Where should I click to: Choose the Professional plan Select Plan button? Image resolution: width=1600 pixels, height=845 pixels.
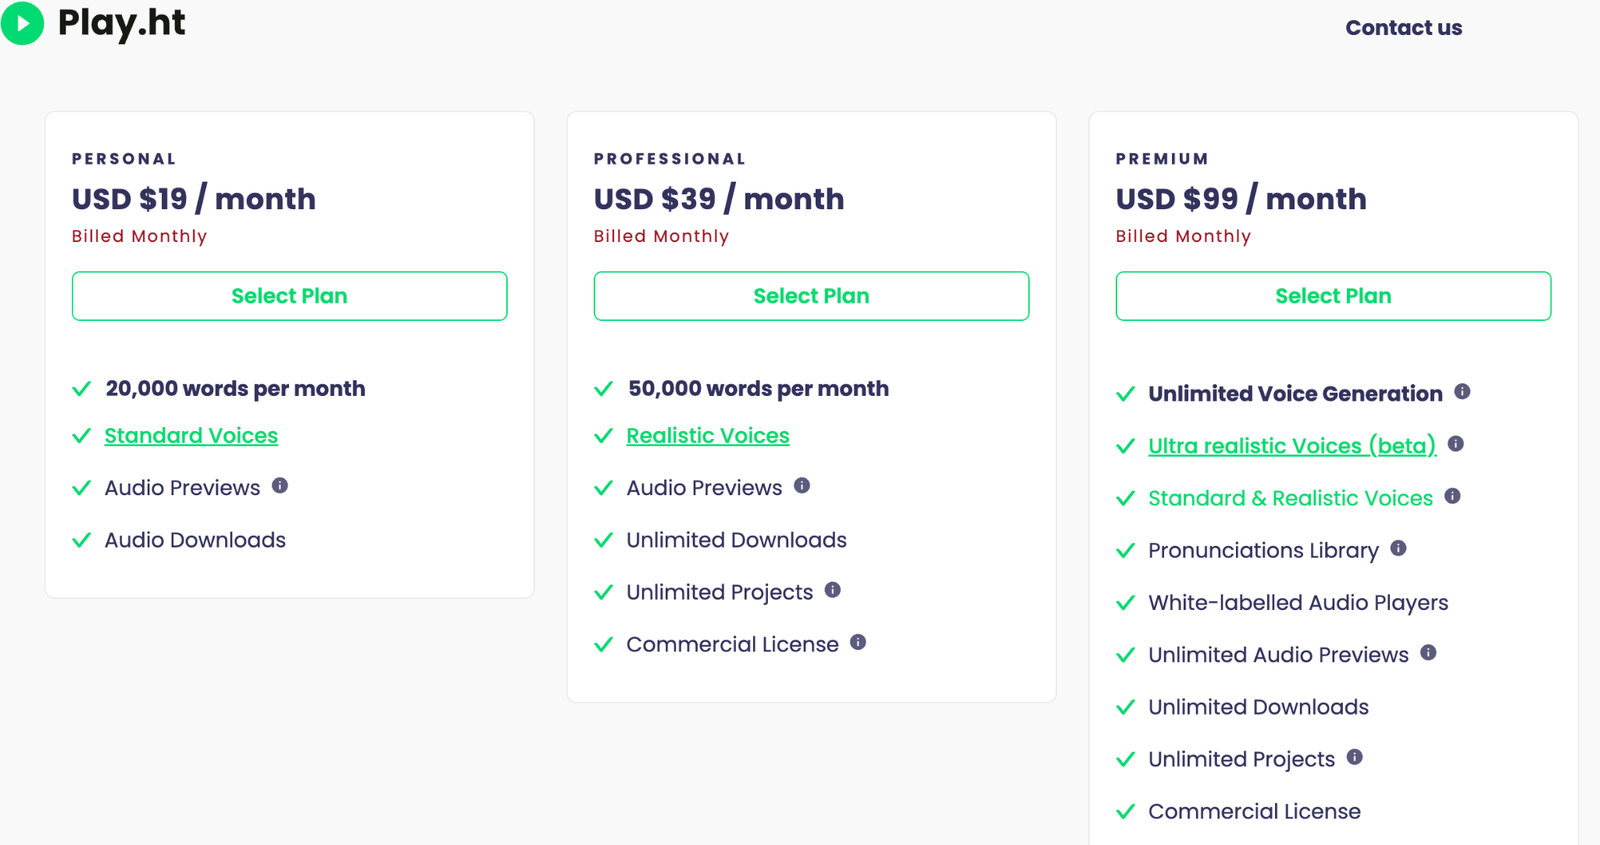point(811,296)
